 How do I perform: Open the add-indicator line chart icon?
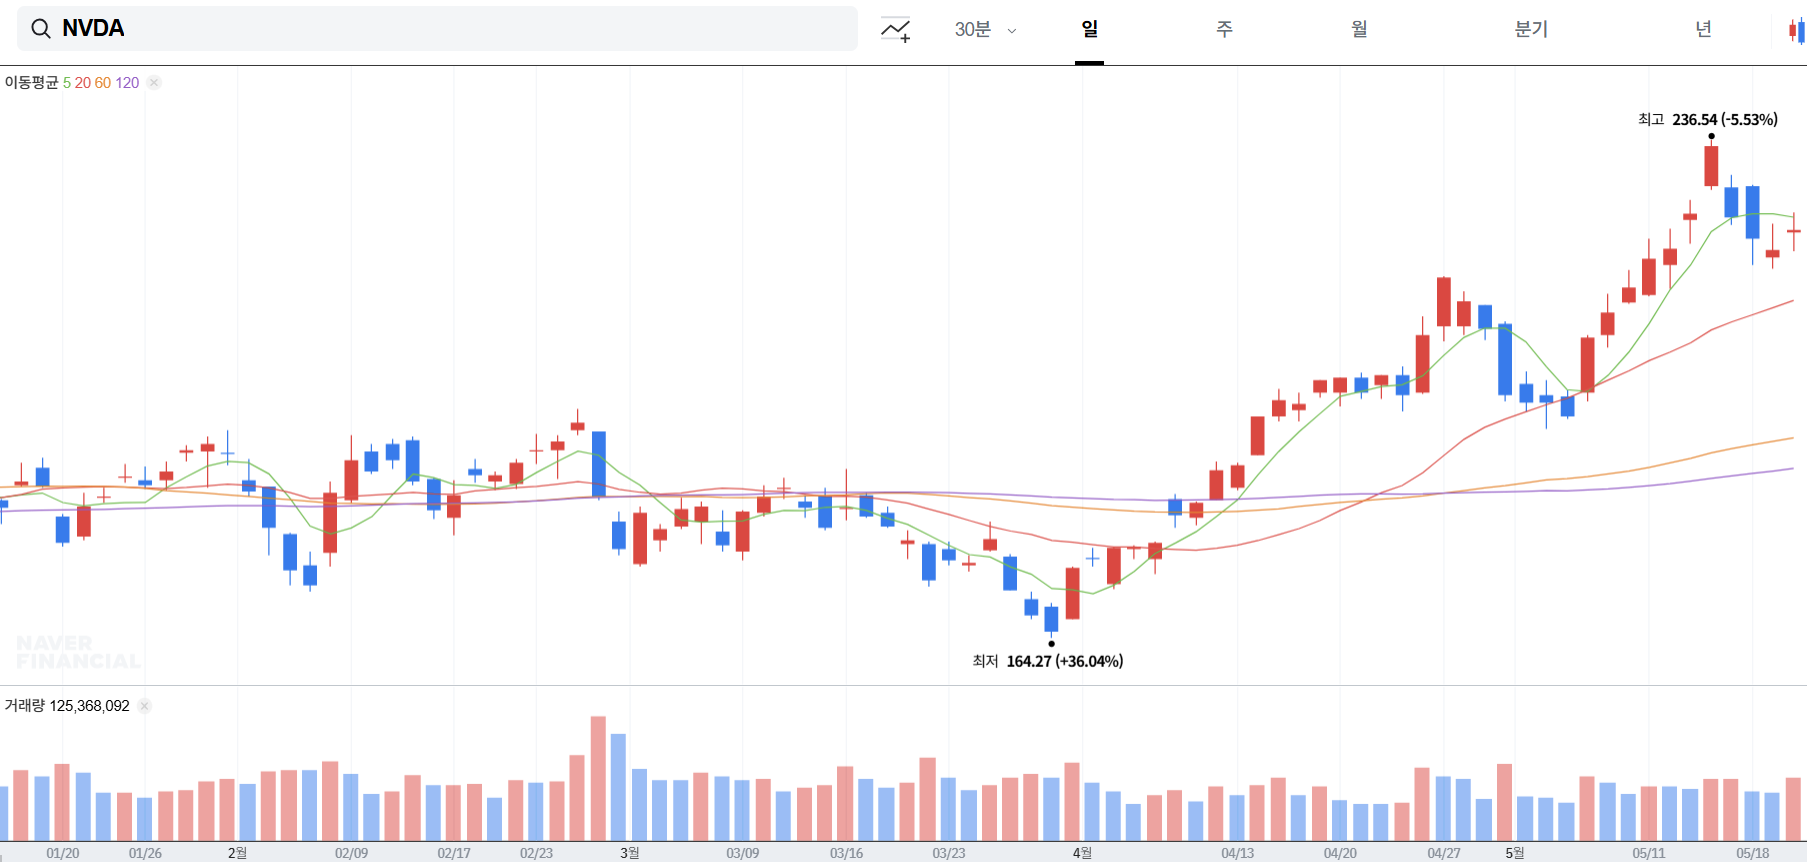pyautogui.click(x=896, y=30)
